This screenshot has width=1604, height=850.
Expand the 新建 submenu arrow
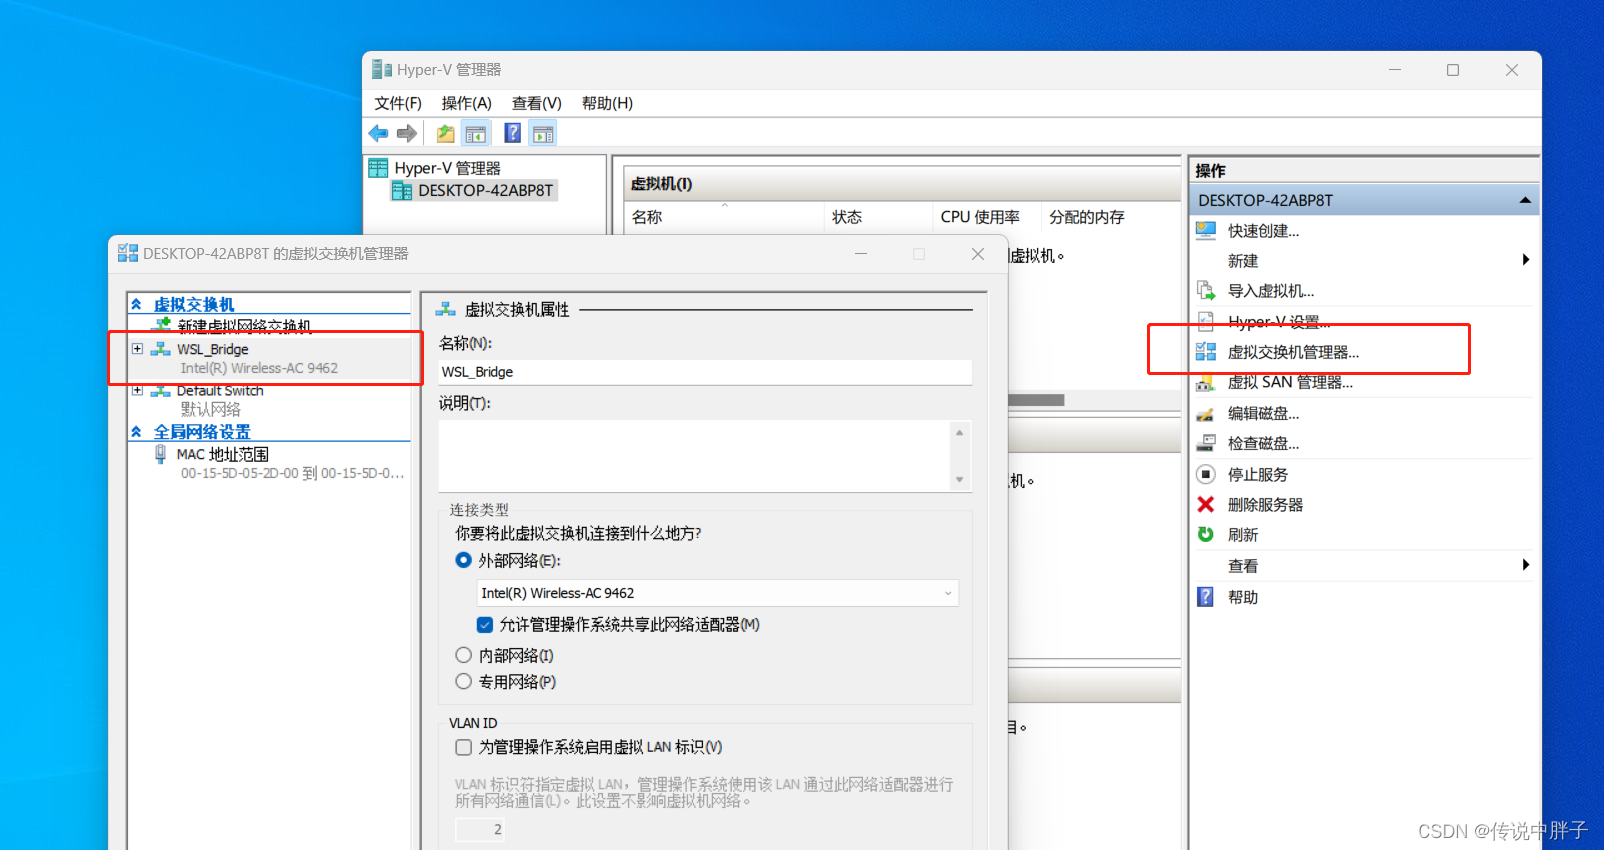click(1526, 260)
